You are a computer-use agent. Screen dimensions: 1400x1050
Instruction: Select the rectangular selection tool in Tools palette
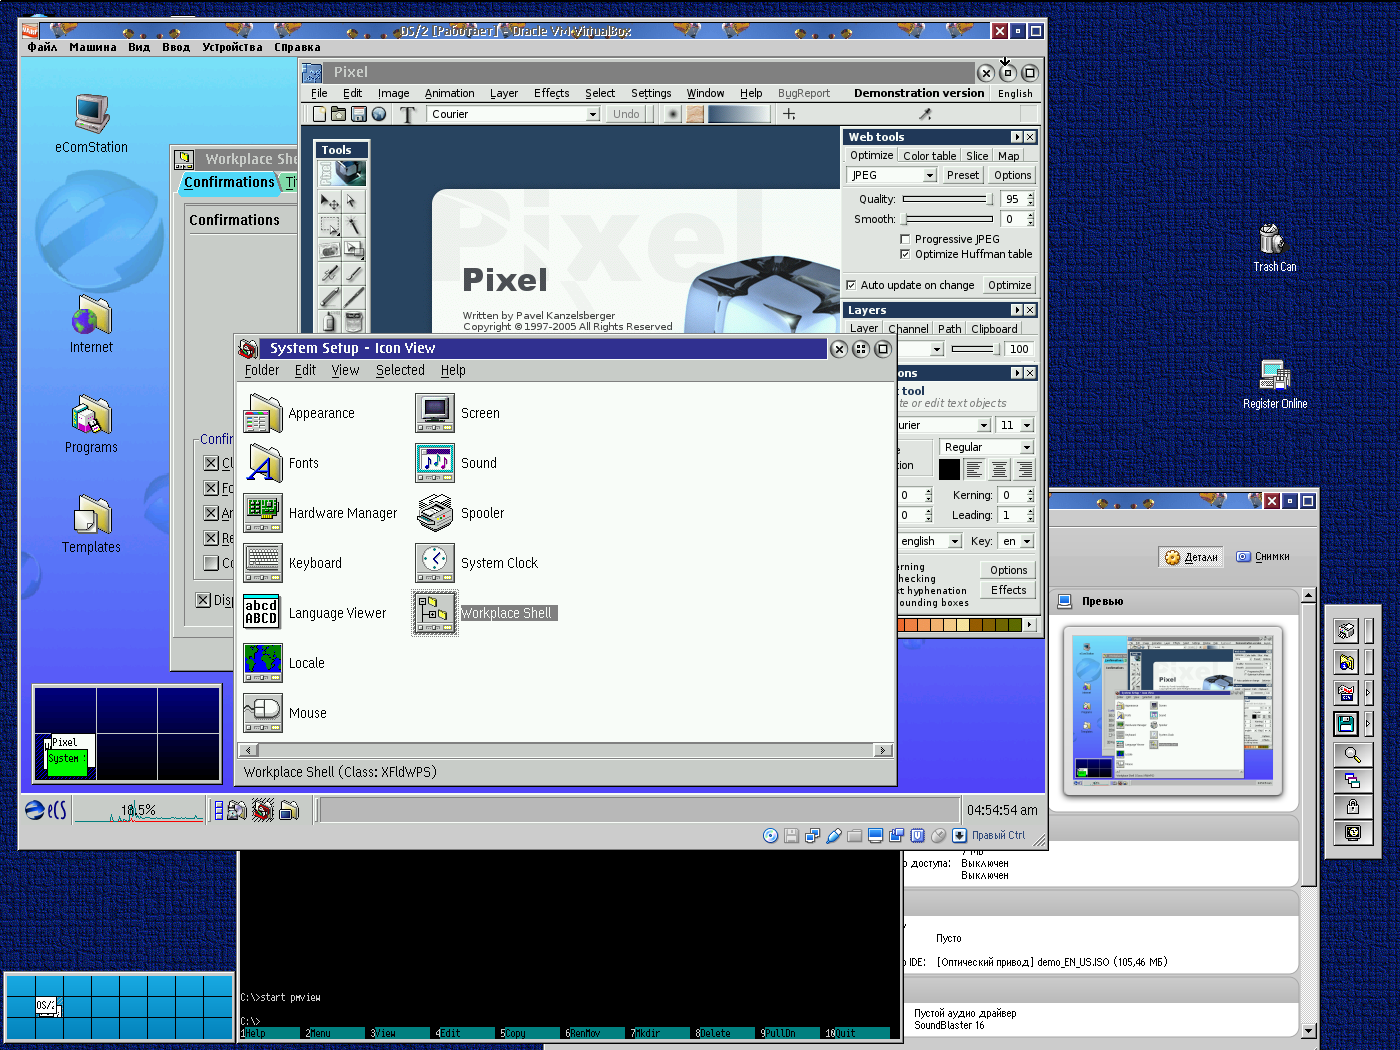pyautogui.click(x=329, y=226)
